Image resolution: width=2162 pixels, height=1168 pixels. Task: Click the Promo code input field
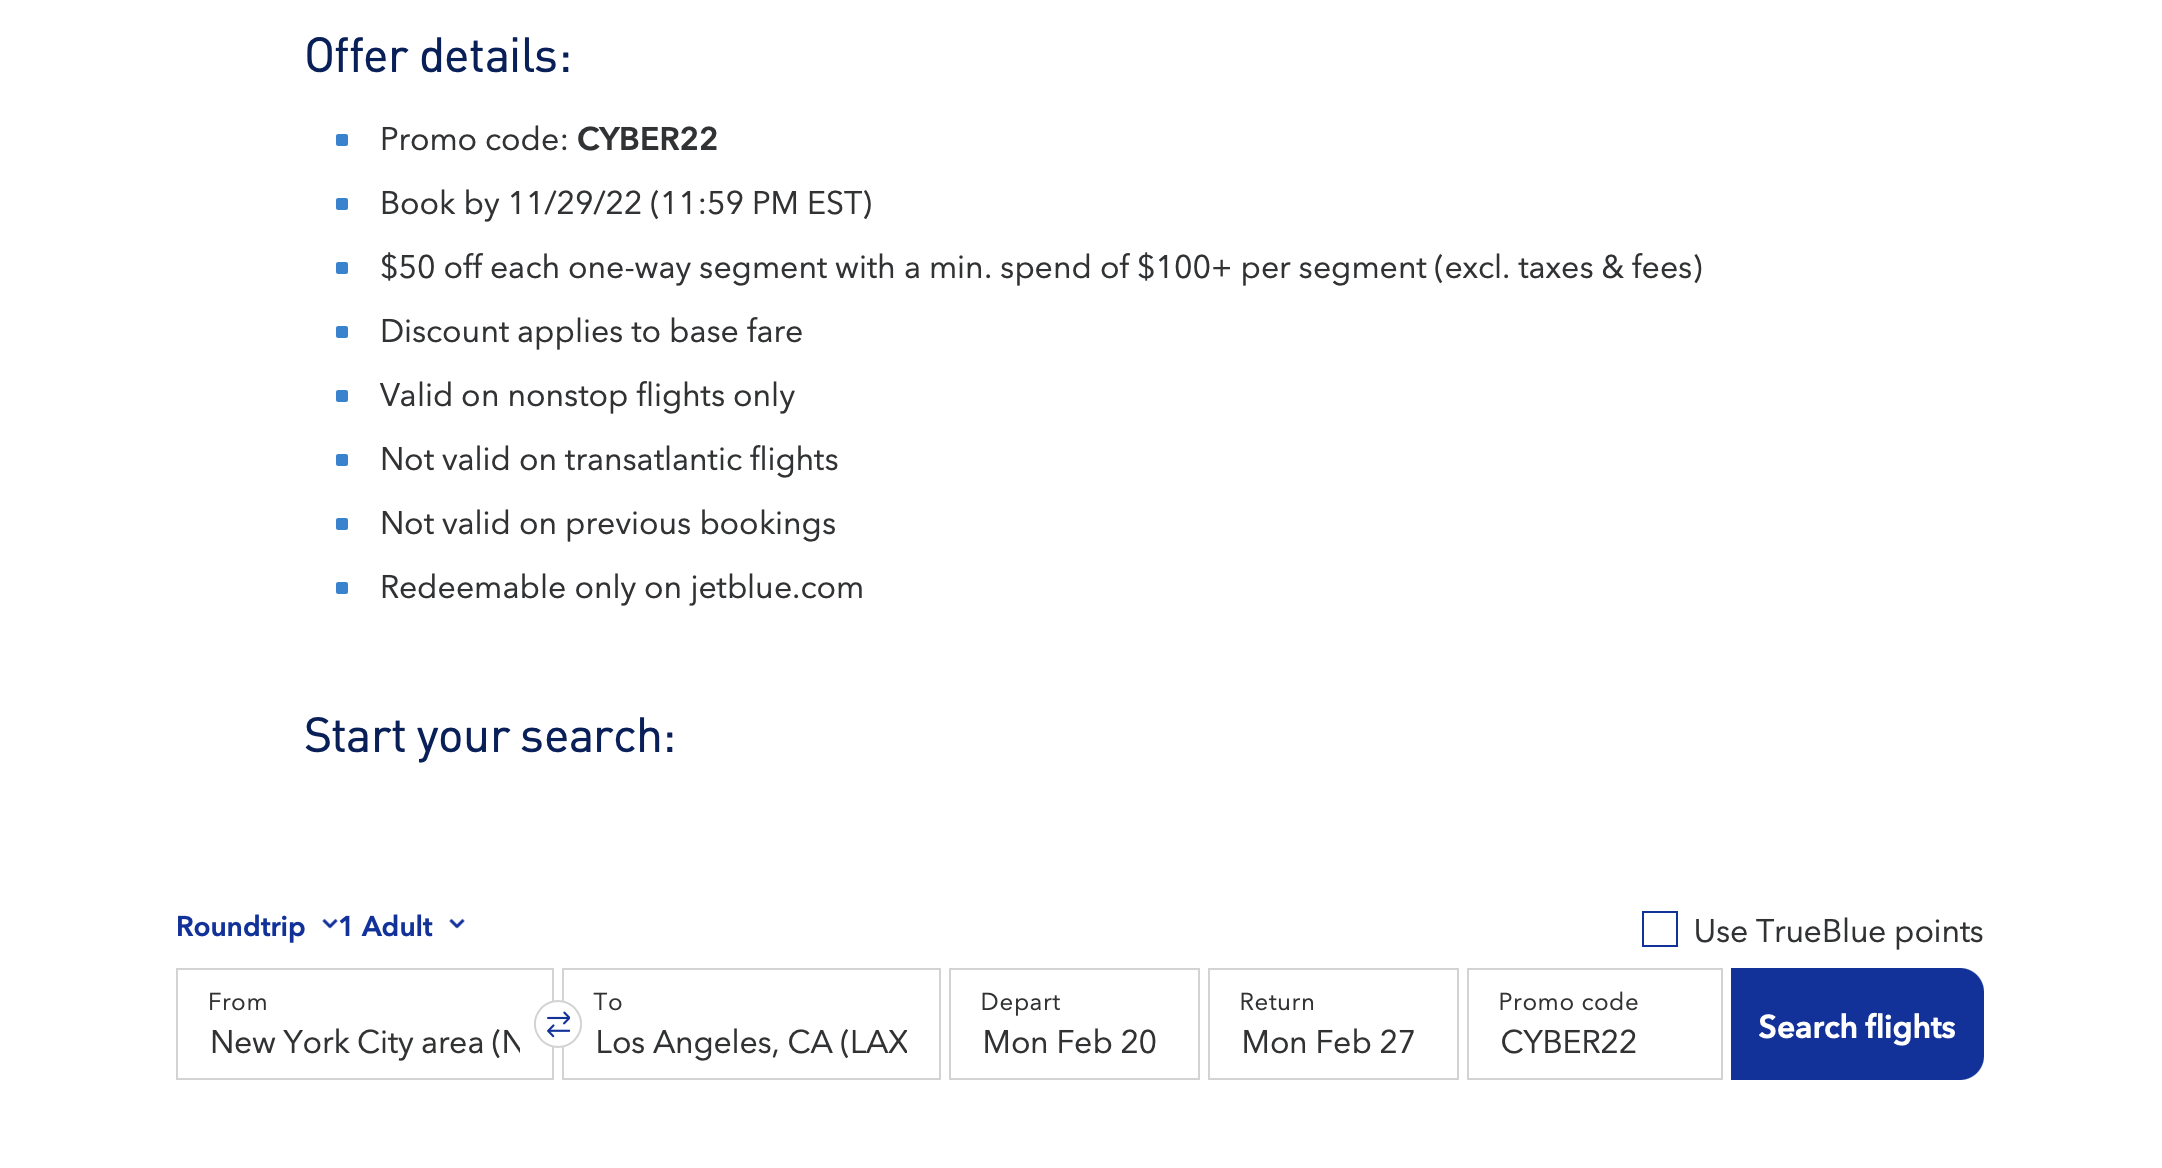[x=1595, y=1024]
